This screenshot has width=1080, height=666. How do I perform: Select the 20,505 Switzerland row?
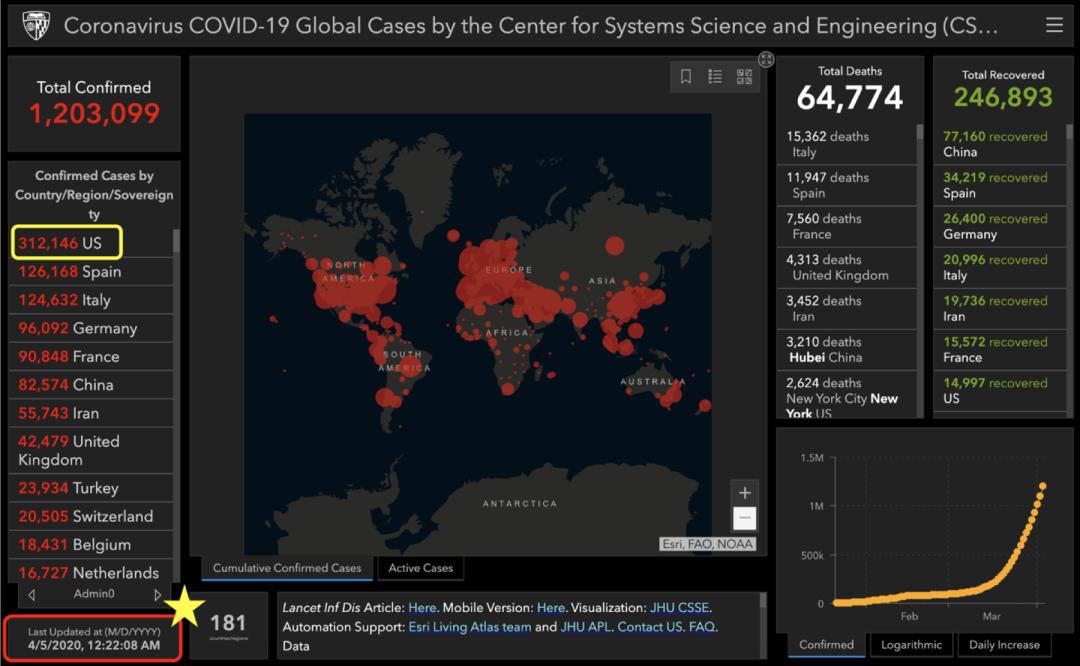click(x=90, y=516)
